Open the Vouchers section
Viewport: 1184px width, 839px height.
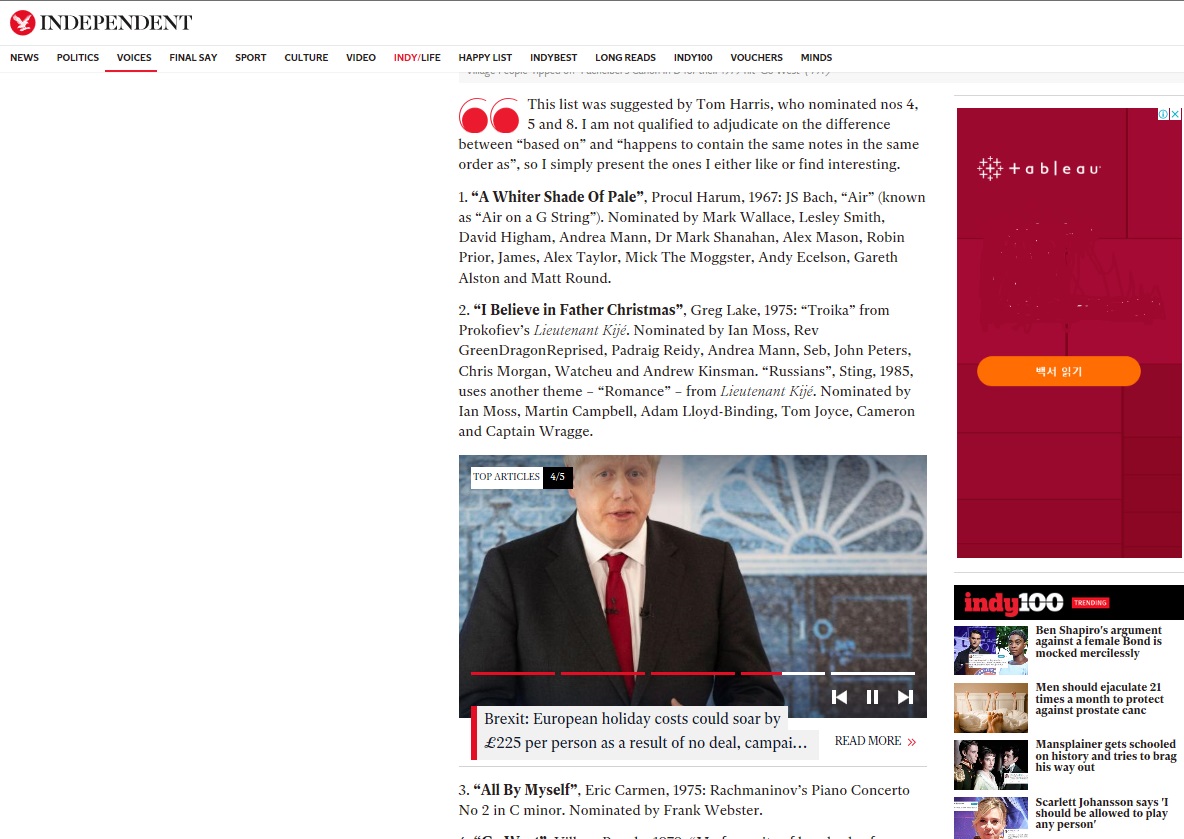pyautogui.click(x=756, y=58)
